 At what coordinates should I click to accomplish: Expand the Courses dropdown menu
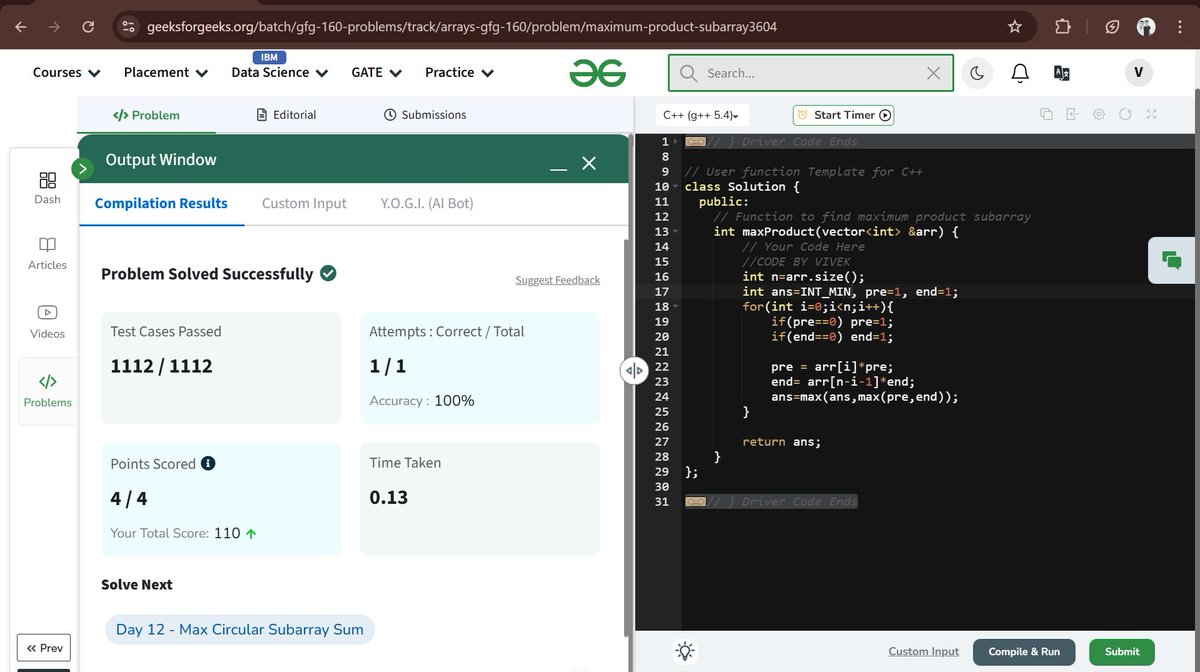(67, 73)
